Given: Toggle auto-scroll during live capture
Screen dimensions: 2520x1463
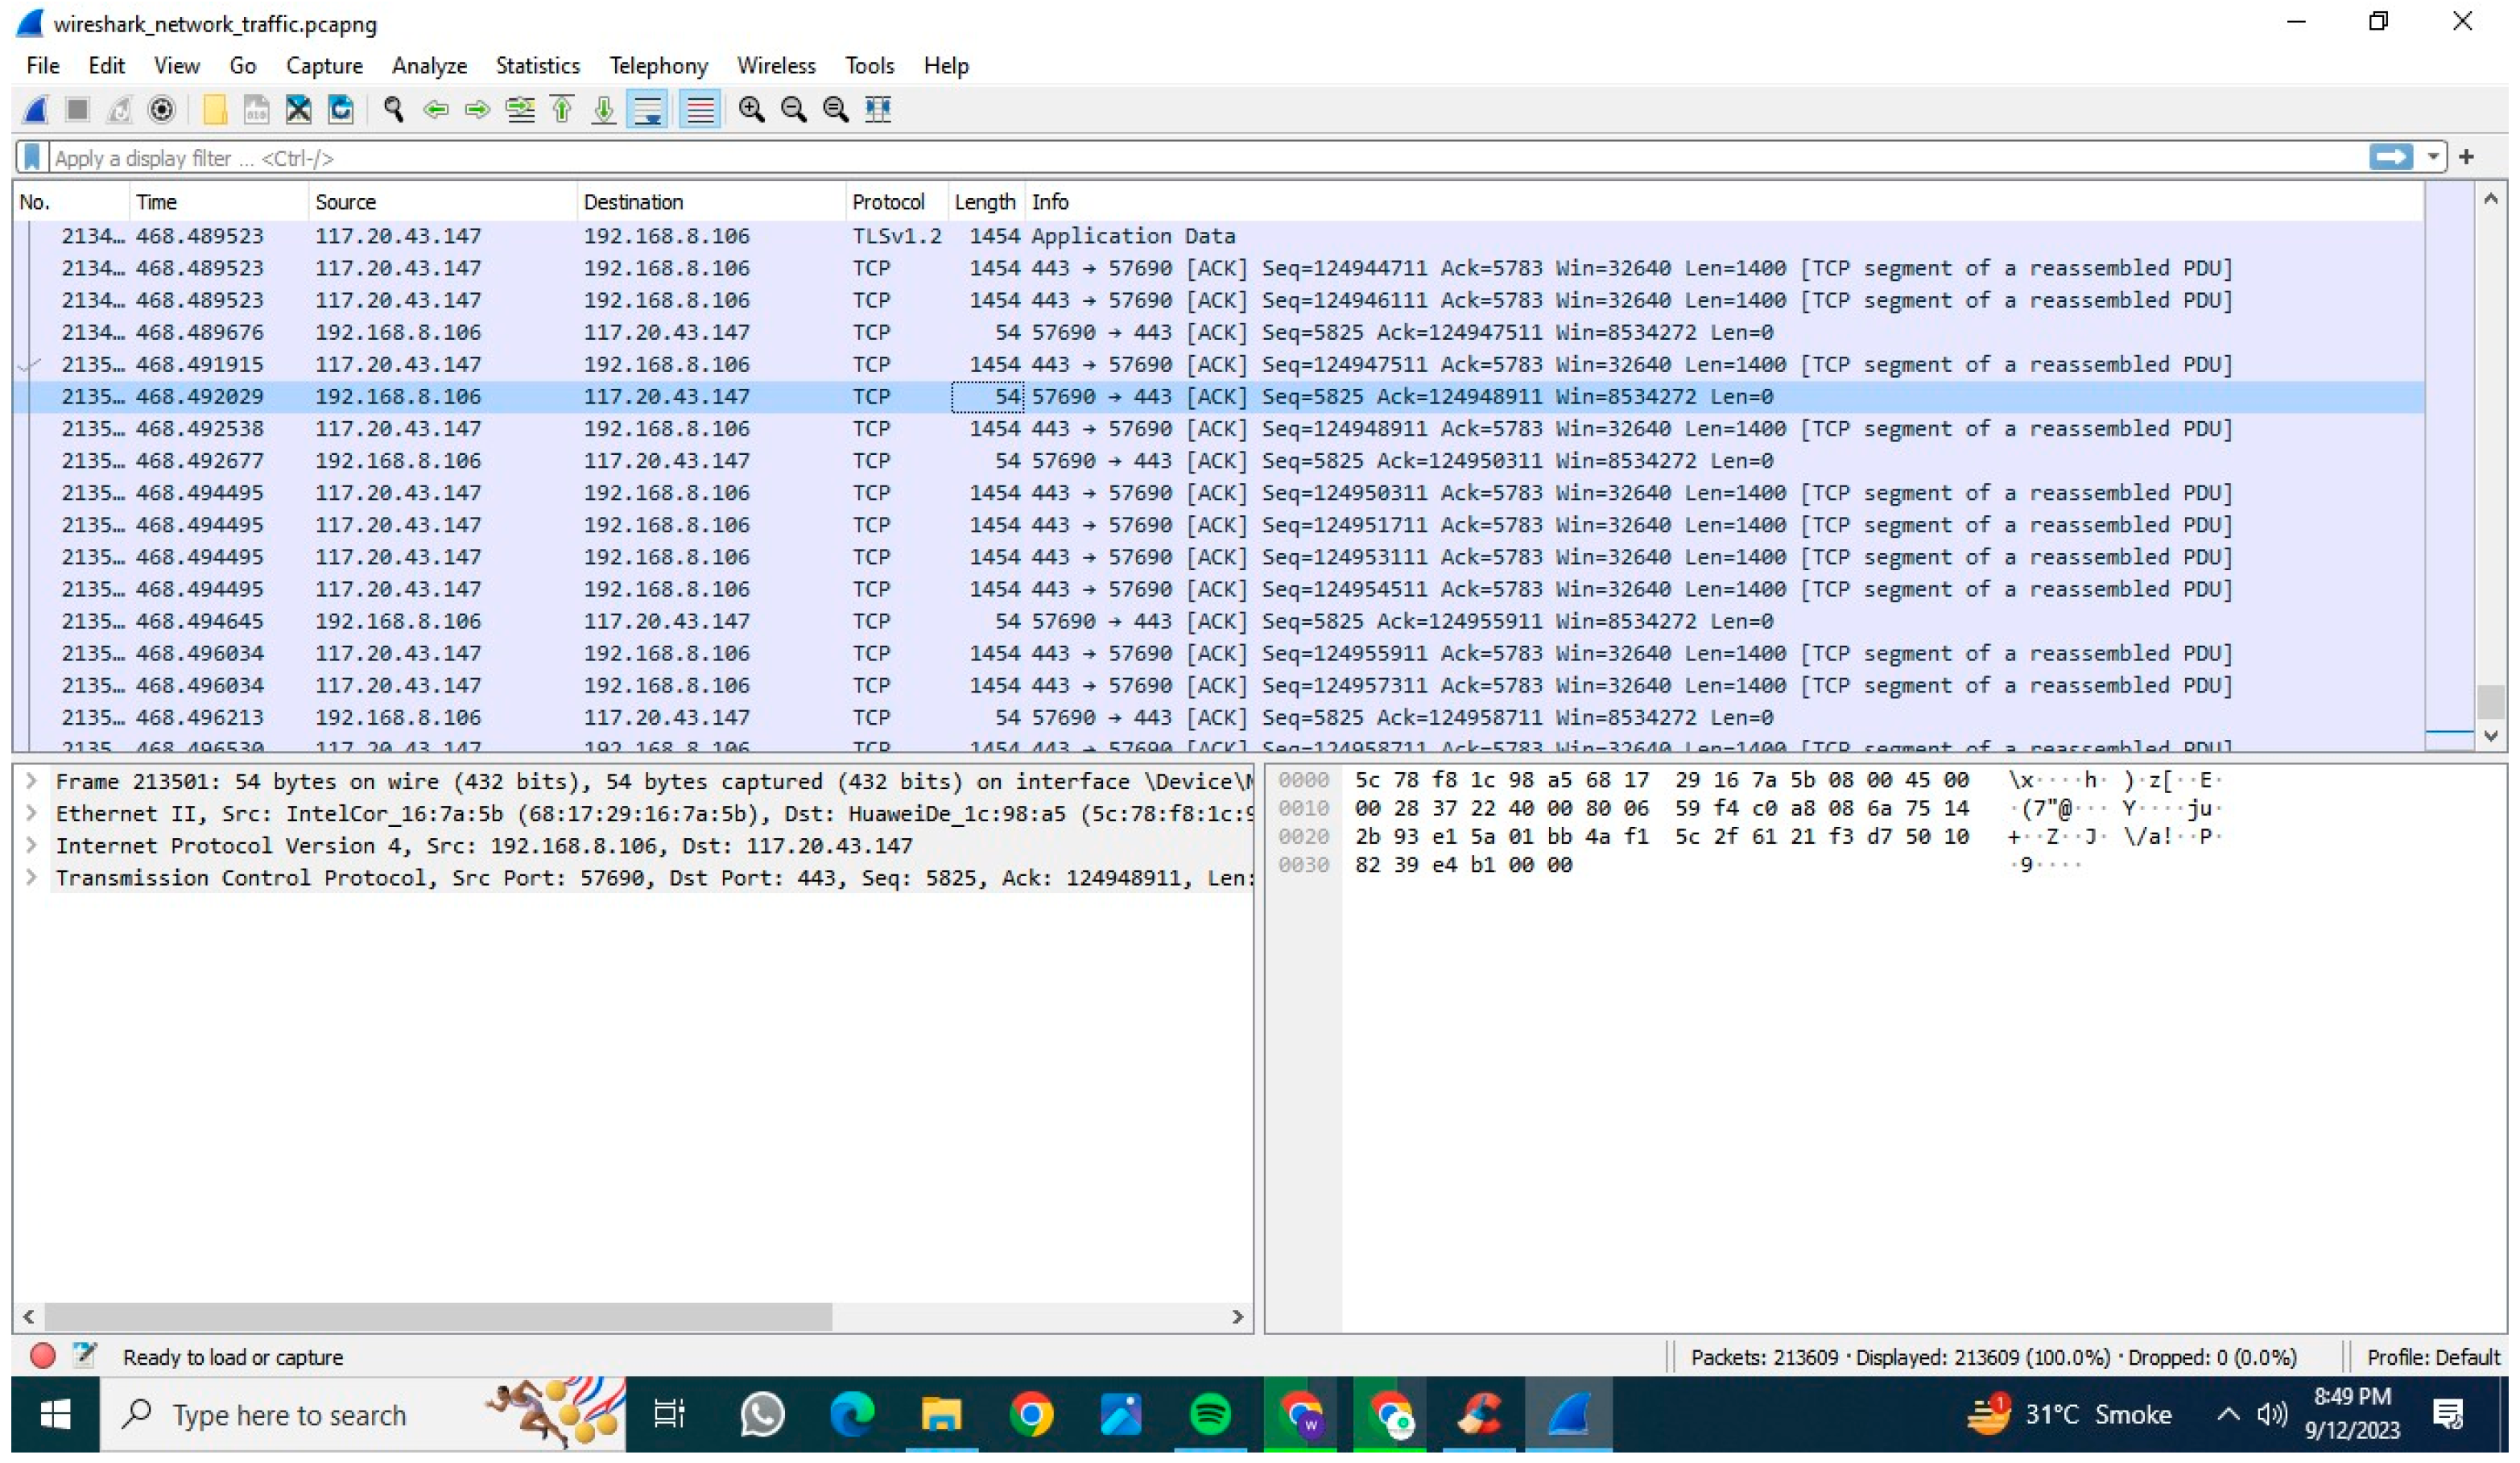Looking at the screenshot, I should [647, 109].
